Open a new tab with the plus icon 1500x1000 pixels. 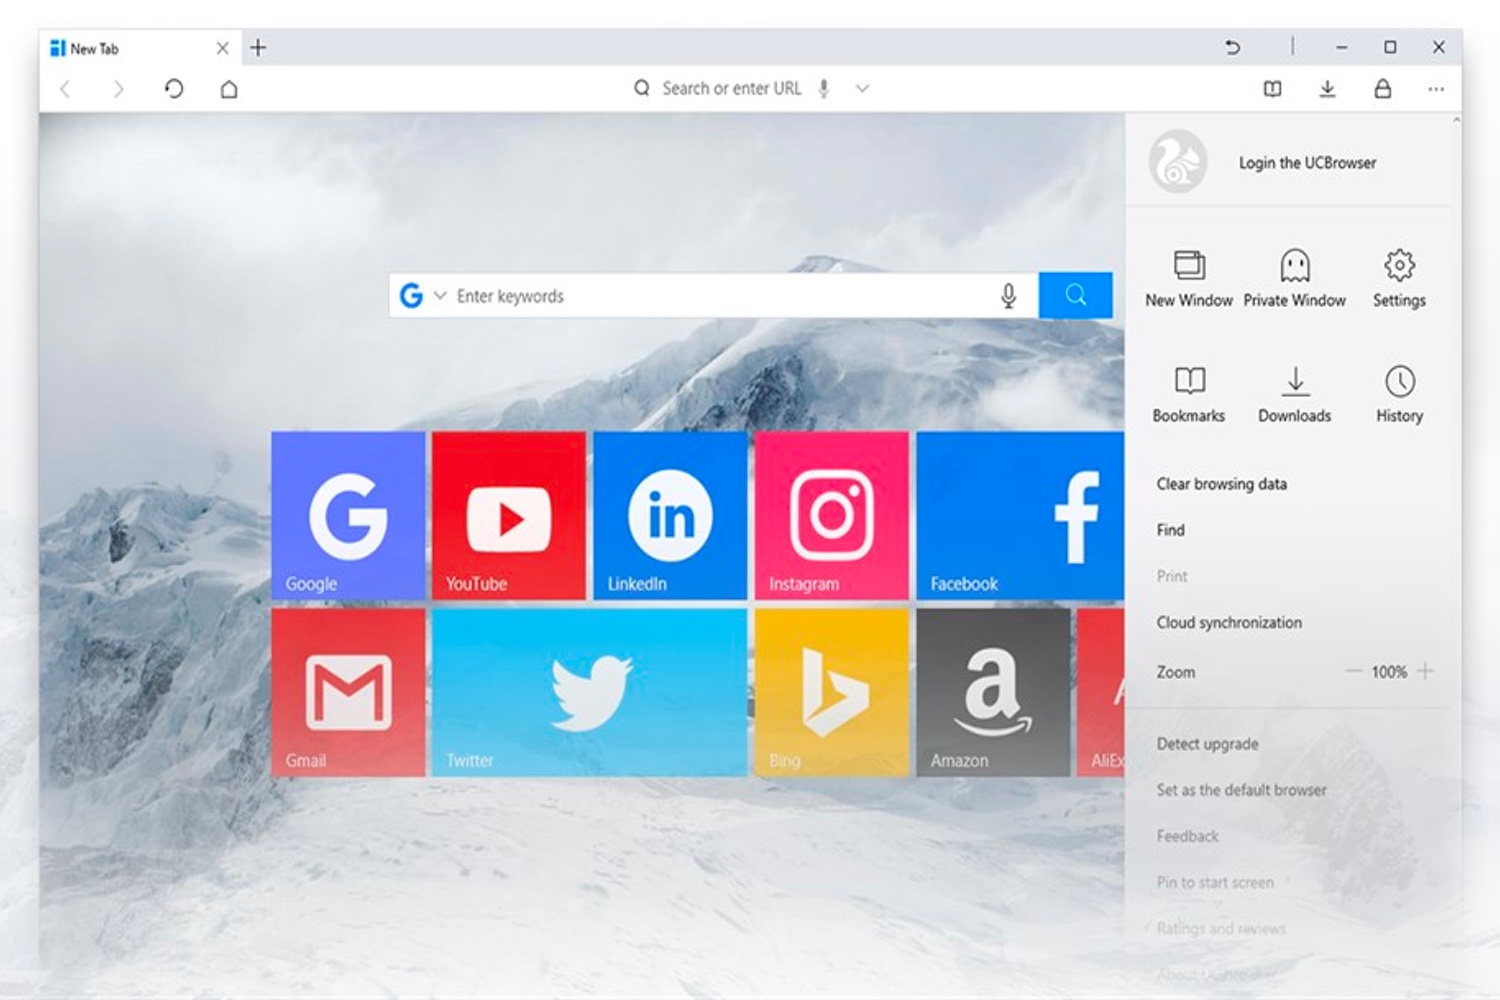click(x=258, y=47)
